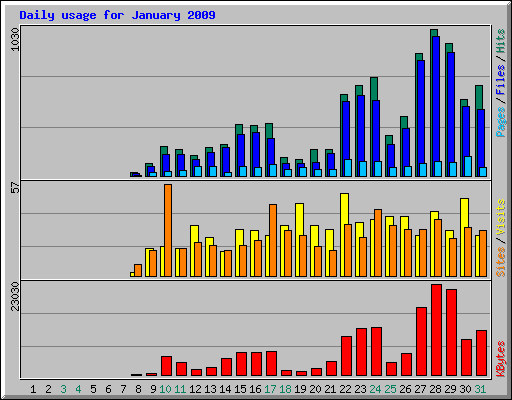Click green weekend day label 11
512x400 pixels.
click(x=180, y=389)
